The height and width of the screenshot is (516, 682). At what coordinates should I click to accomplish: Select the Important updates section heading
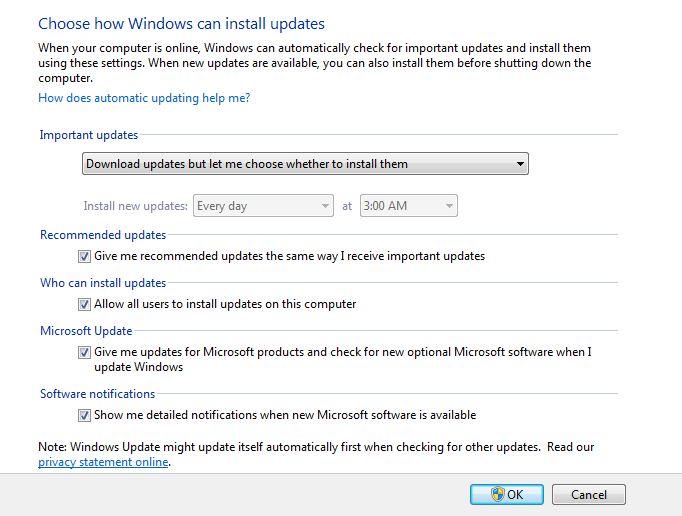coord(89,135)
